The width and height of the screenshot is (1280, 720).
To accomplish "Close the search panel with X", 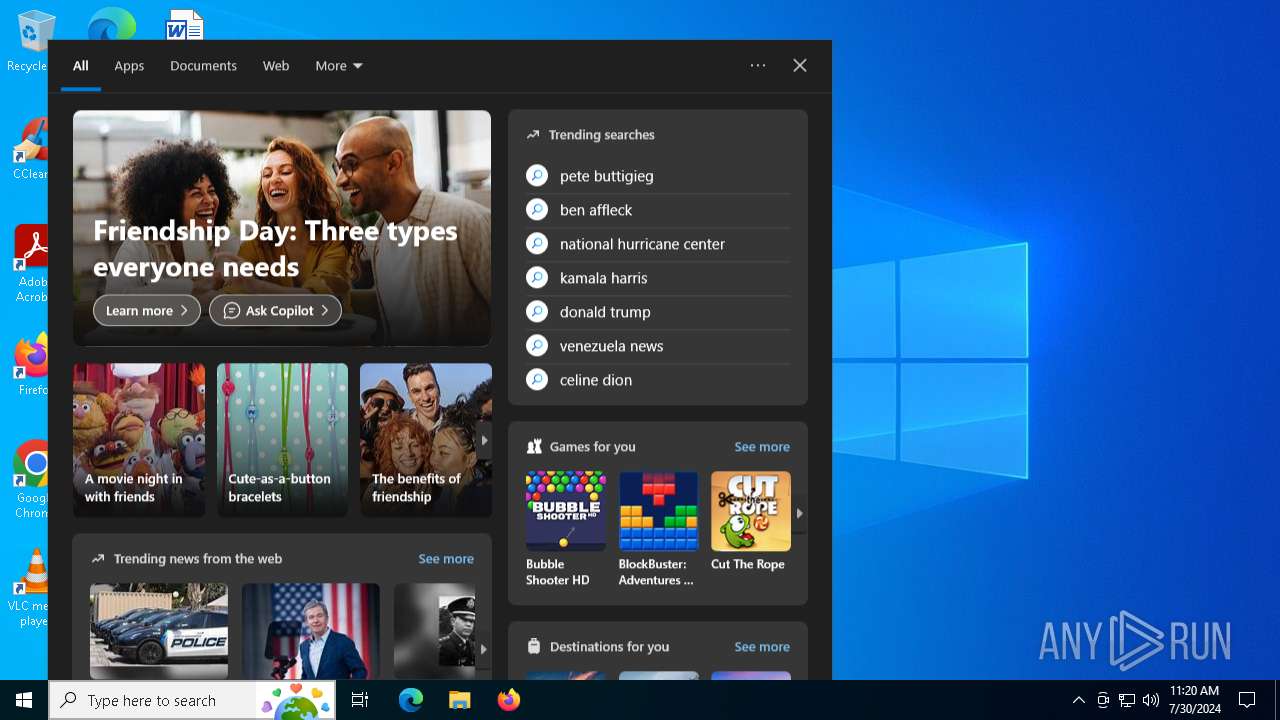I will click(x=800, y=65).
